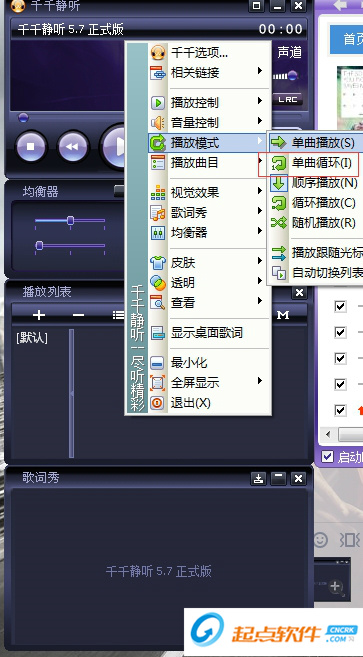The width and height of the screenshot is (363, 657).
Task: Go to previous track button
Action: (73, 147)
